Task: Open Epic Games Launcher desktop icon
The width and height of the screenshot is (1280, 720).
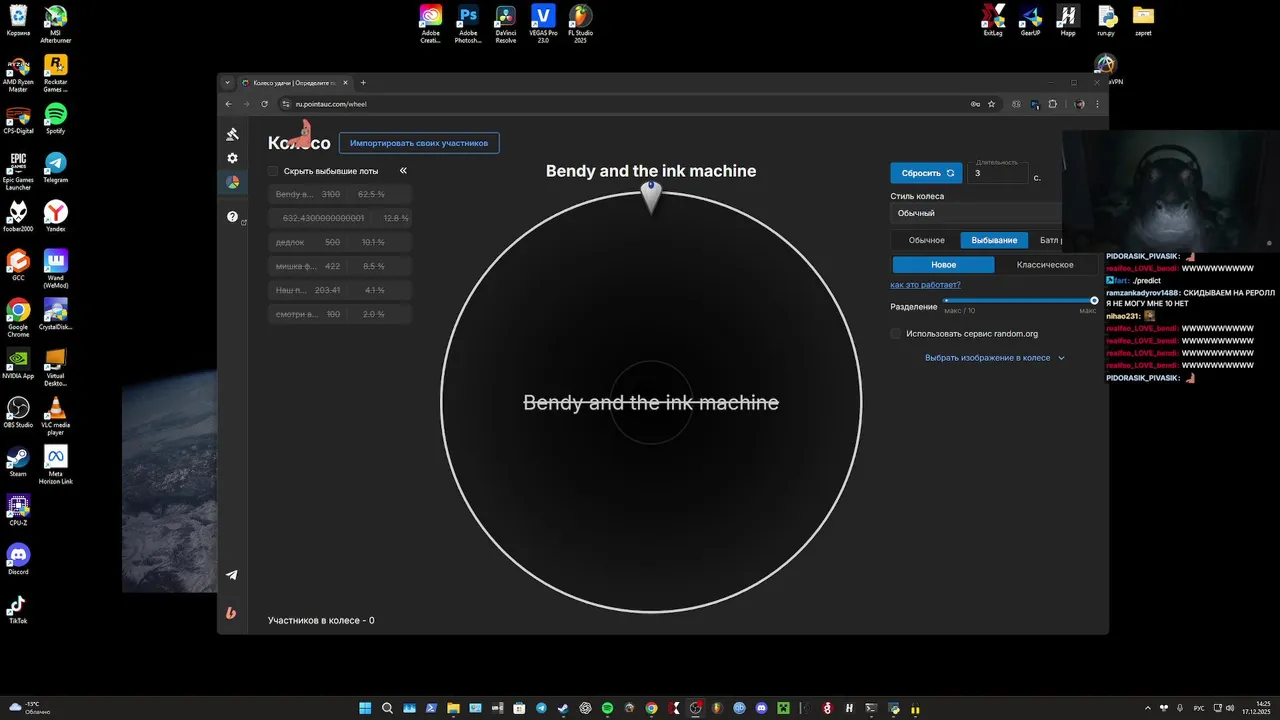Action: (18, 171)
